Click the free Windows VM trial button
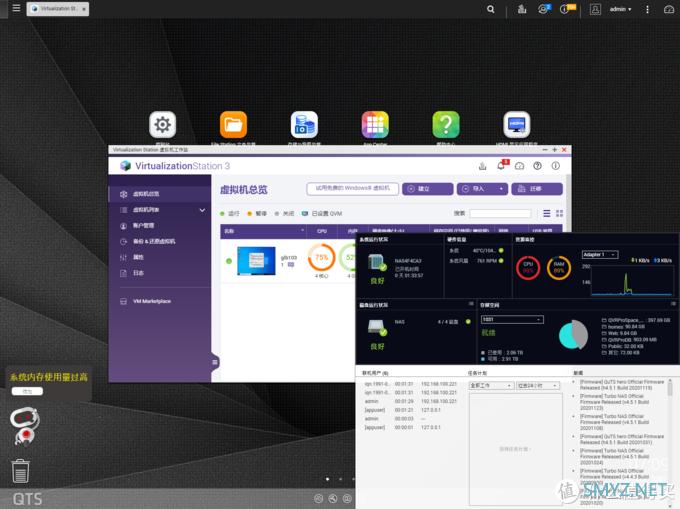This screenshot has width=680, height=509. click(353, 188)
